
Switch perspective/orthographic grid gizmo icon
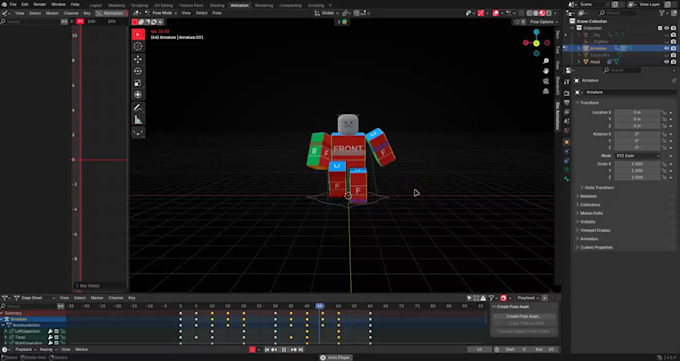pyautogui.click(x=546, y=91)
